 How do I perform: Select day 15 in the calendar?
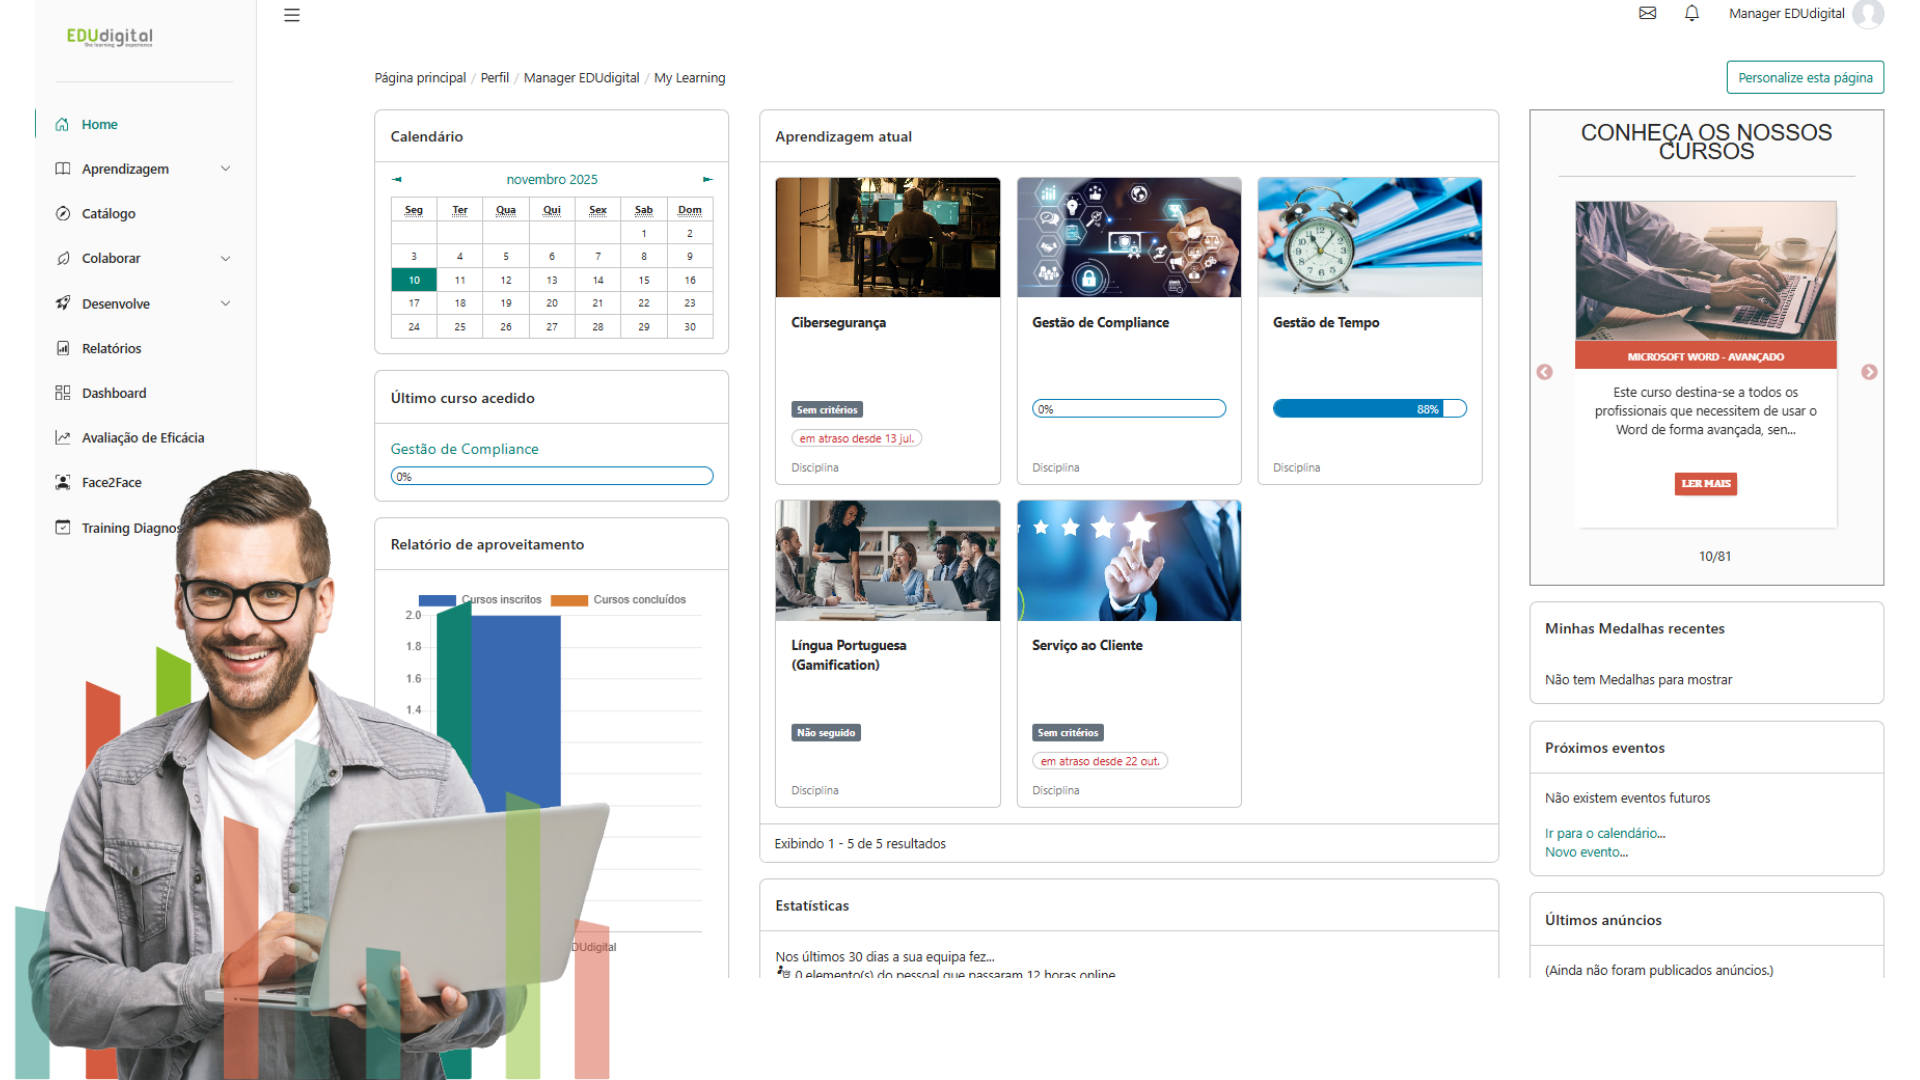[x=643, y=281]
